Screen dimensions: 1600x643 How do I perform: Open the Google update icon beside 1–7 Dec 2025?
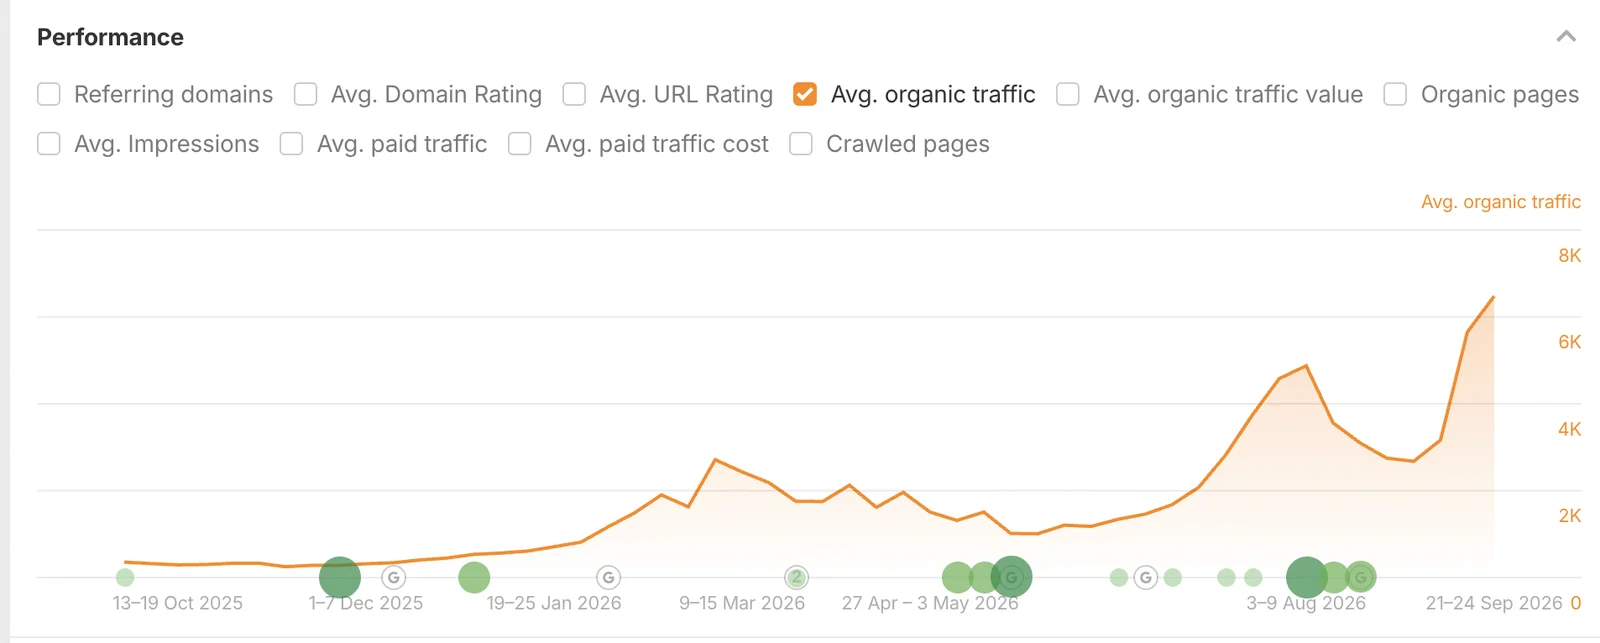pos(394,577)
